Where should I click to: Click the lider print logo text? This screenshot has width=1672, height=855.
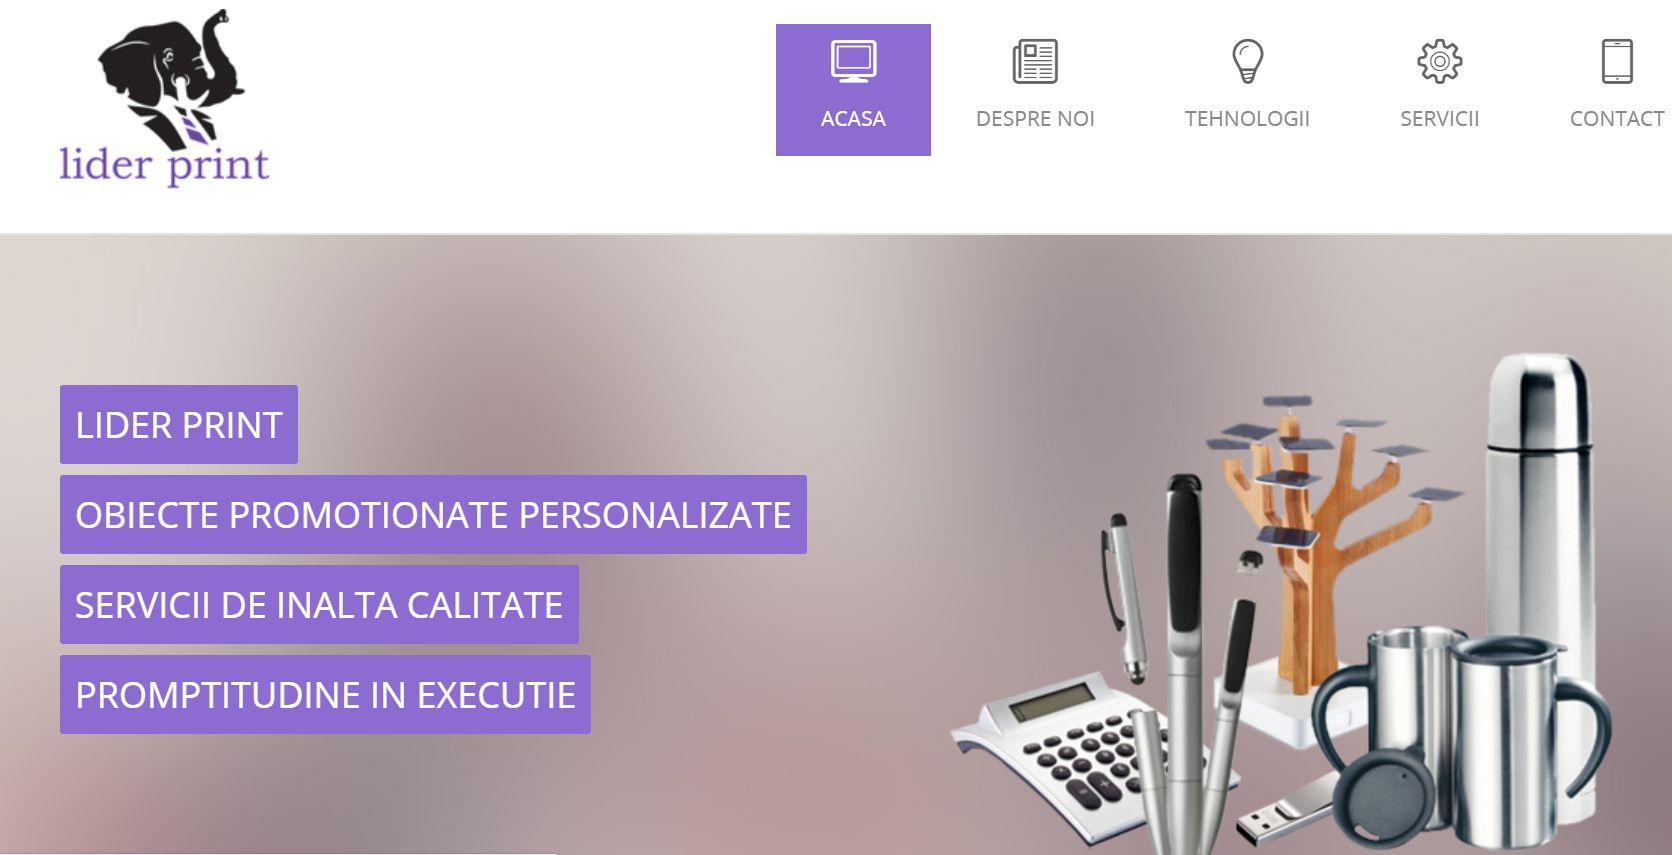tap(164, 166)
